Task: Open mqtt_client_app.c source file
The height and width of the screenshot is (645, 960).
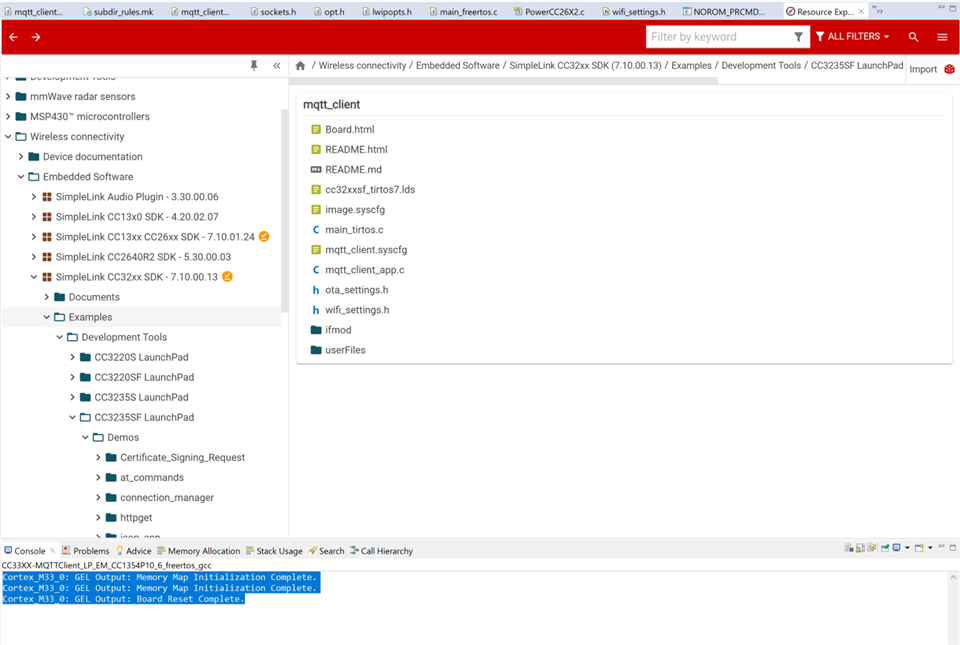Action: click(364, 270)
